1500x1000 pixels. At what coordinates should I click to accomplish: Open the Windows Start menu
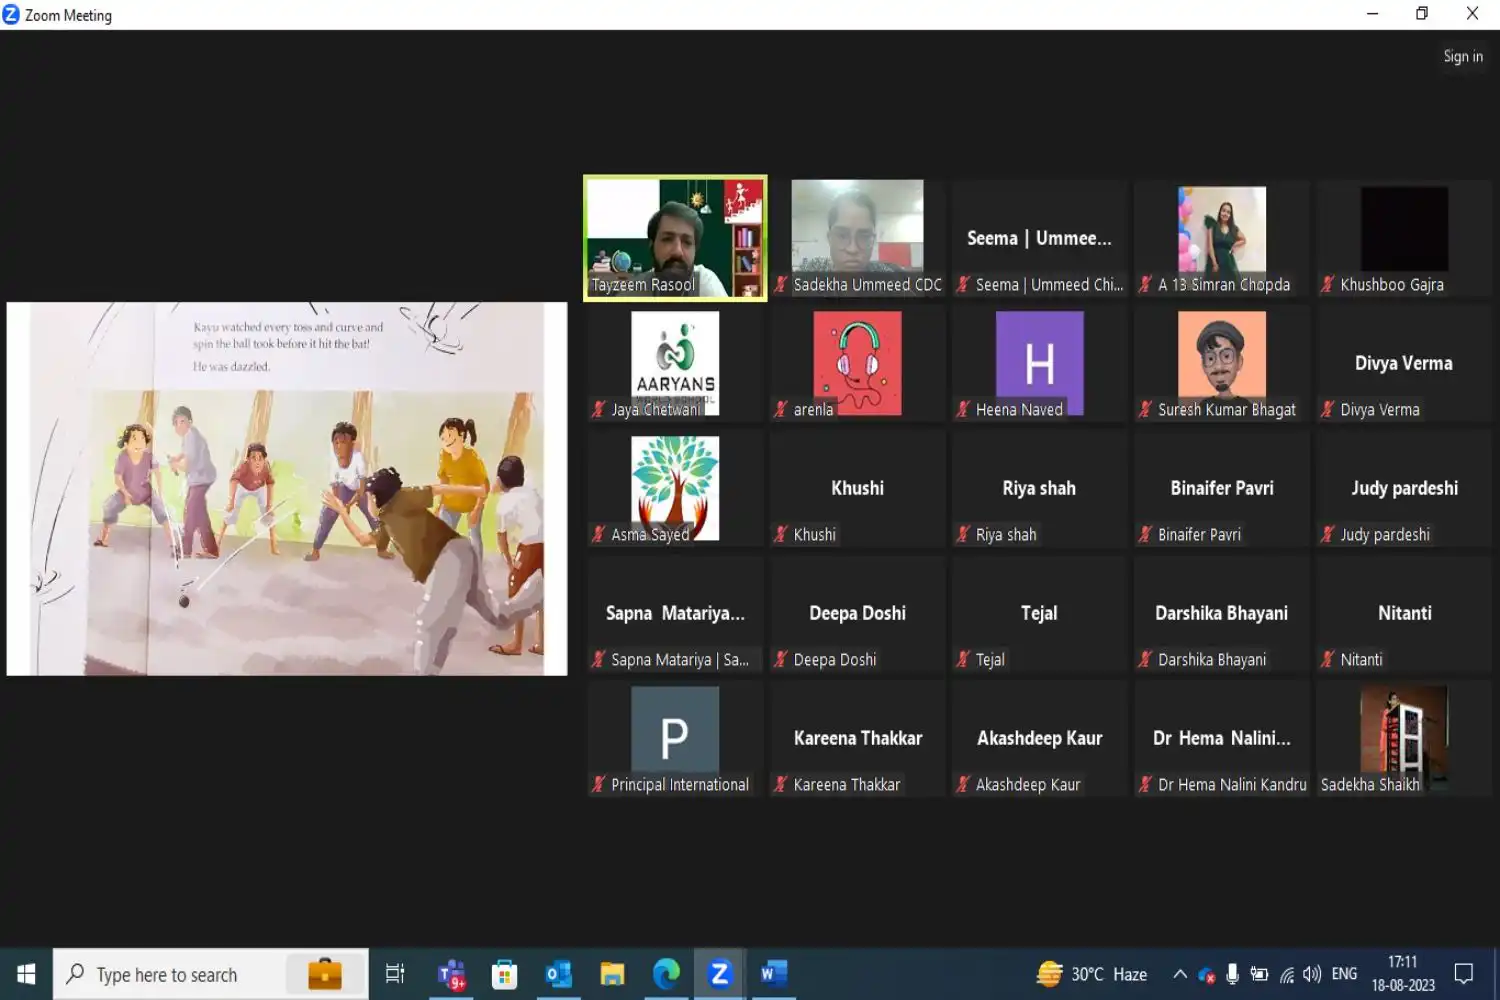click(26, 974)
